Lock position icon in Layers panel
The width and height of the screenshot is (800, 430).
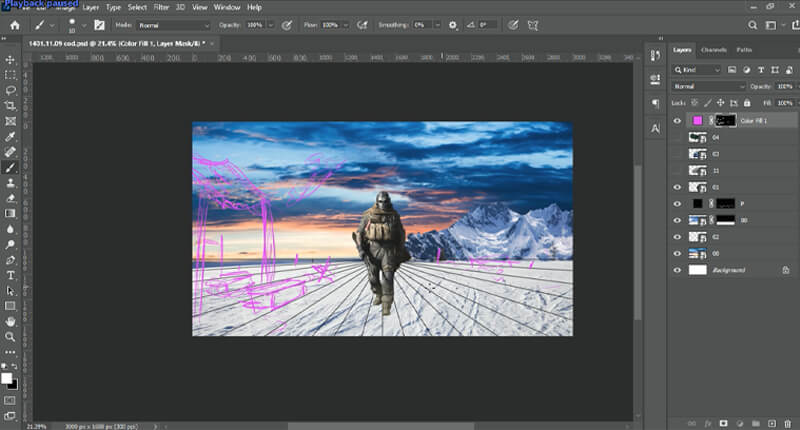point(720,103)
